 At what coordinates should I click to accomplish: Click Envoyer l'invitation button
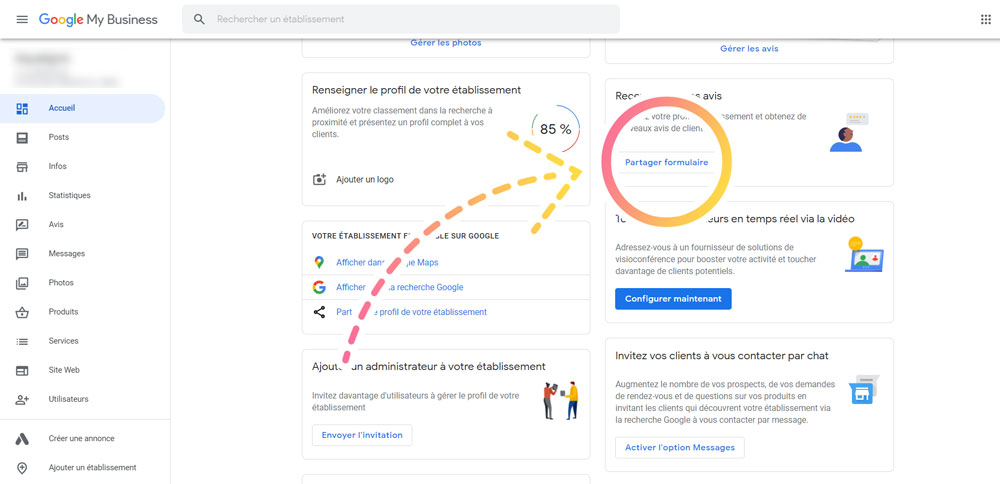pyautogui.click(x=362, y=436)
